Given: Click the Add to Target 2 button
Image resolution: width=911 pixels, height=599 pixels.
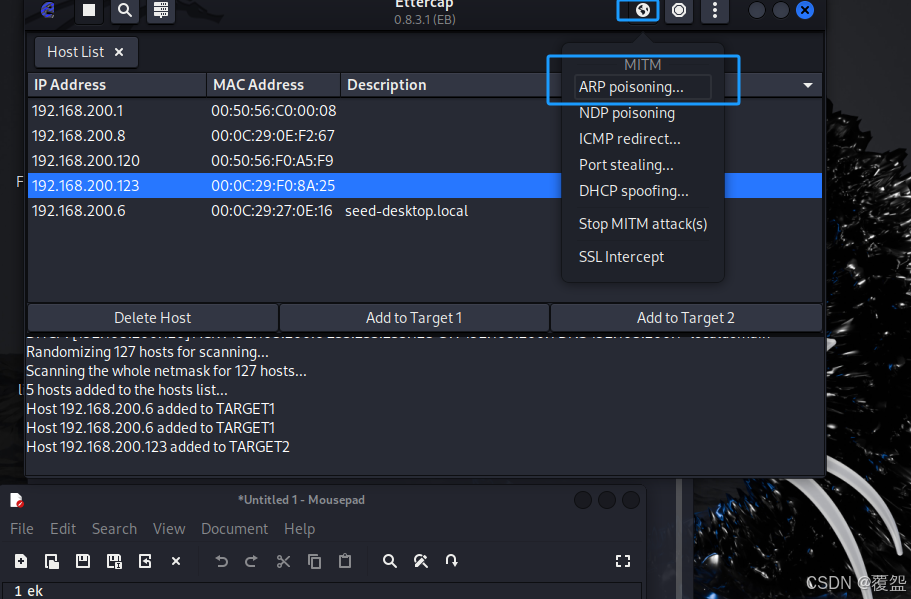Looking at the screenshot, I should pos(686,318).
